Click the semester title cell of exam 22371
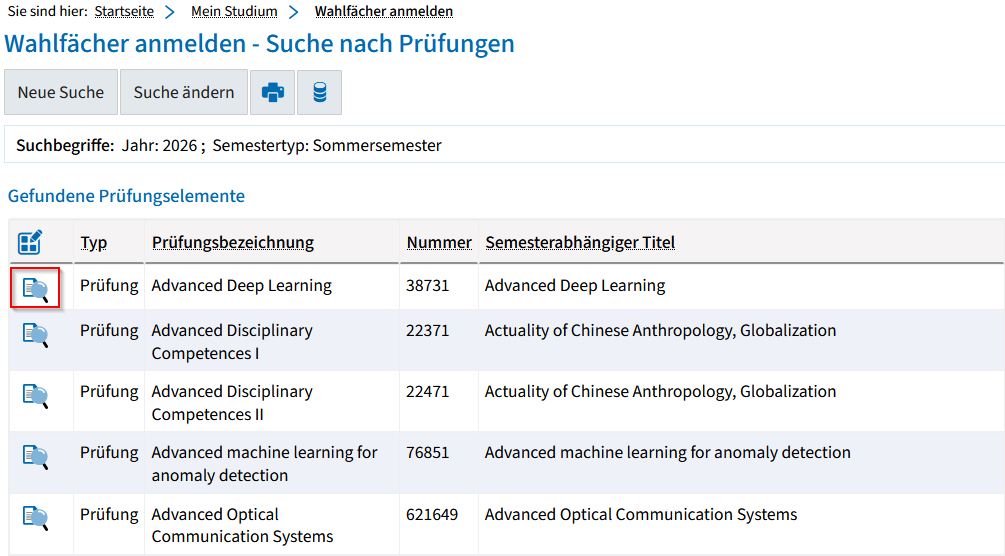Screen dimensions: 1005x556 click(x=660, y=330)
